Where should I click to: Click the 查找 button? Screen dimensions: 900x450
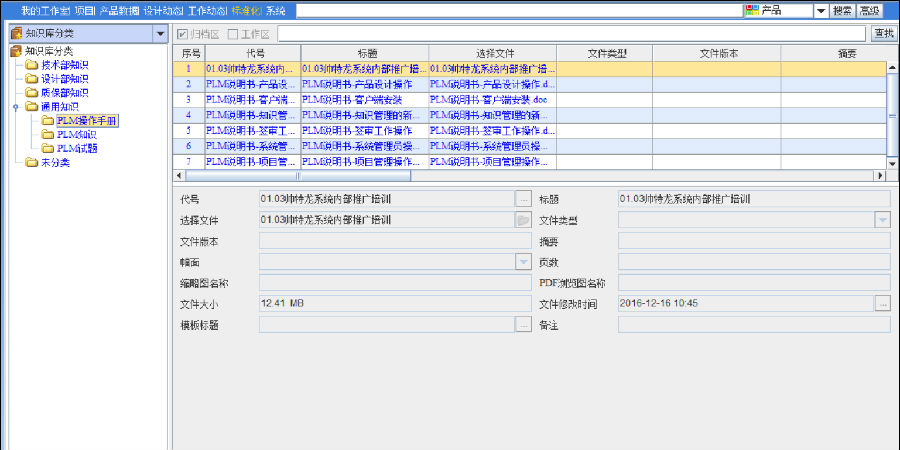coord(883,34)
